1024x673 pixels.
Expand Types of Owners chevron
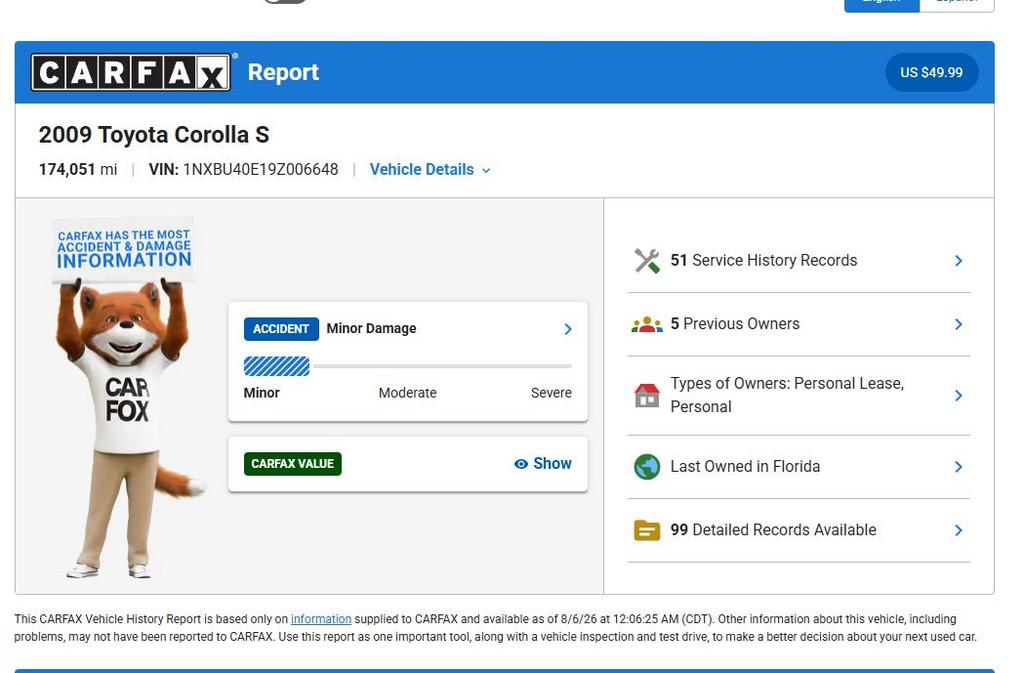(958, 395)
